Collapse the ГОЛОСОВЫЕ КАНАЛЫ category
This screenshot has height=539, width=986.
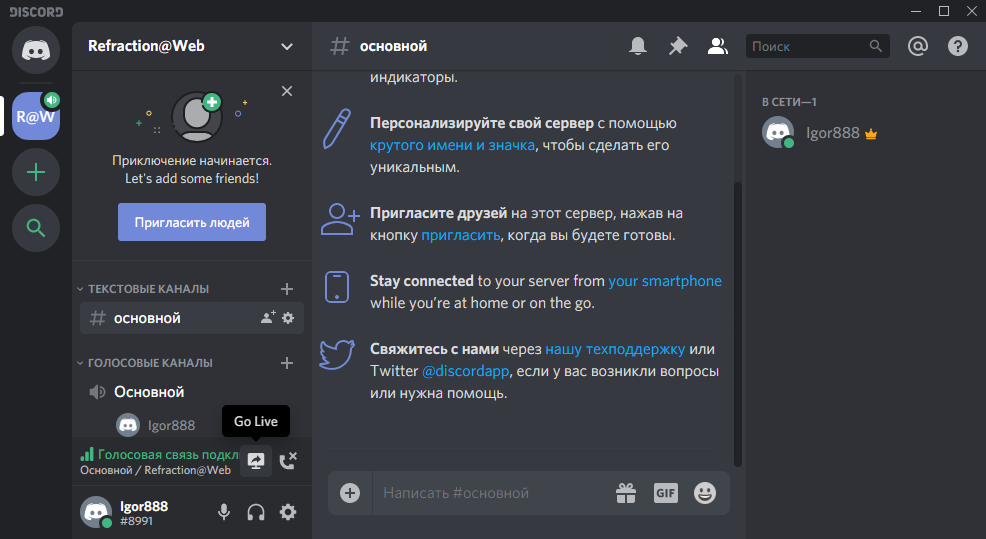click(x=150, y=363)
